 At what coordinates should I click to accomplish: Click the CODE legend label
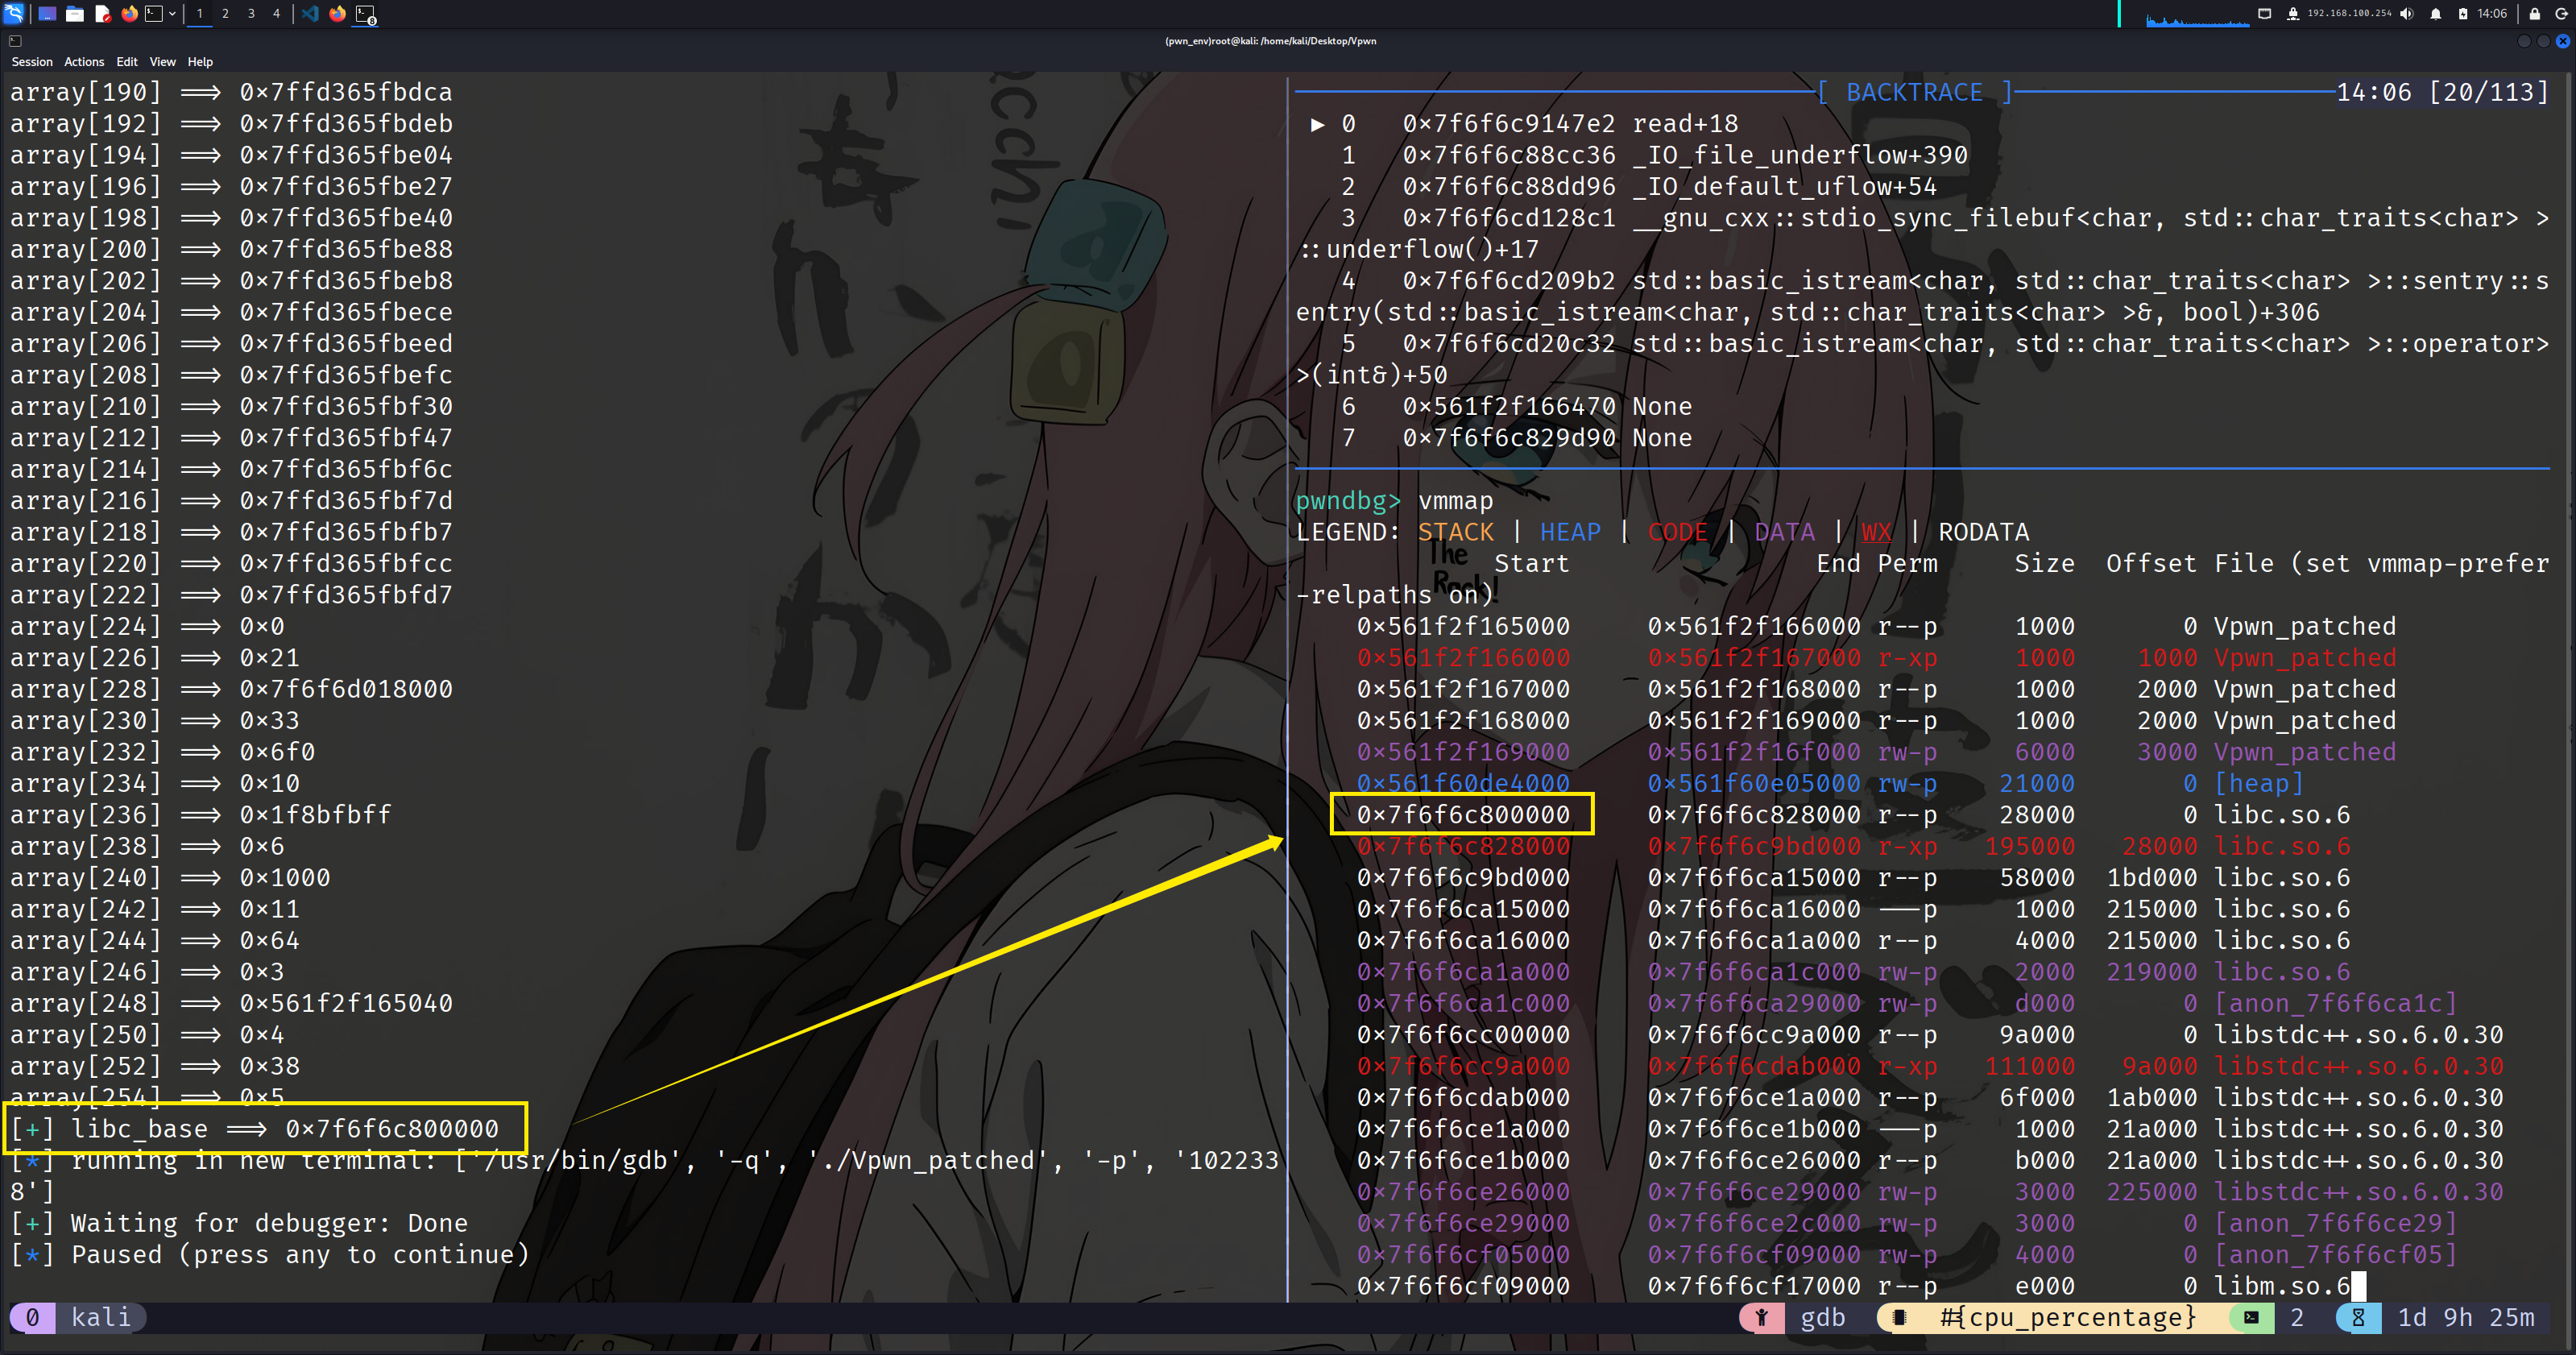(1677, 532)
